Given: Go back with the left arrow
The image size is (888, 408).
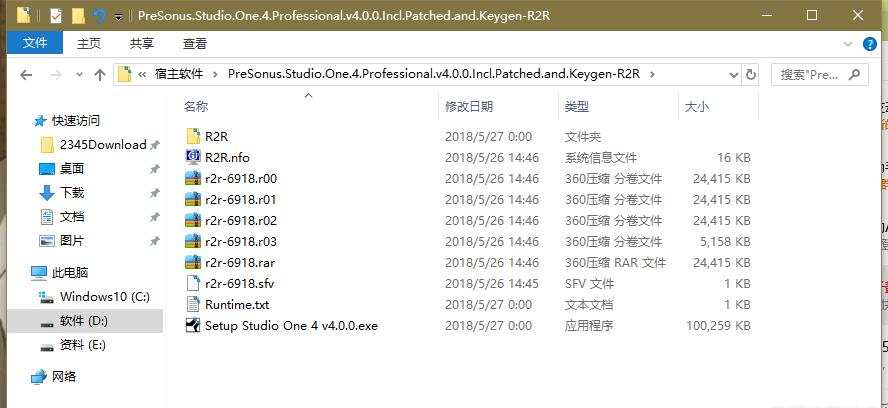Looking at the screenshot, I should tap(26, 74).
